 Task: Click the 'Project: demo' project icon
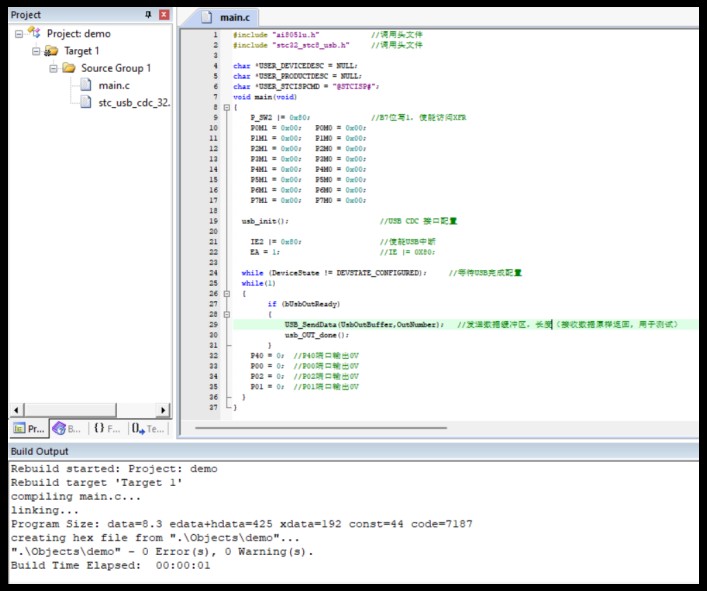(34, 33)
